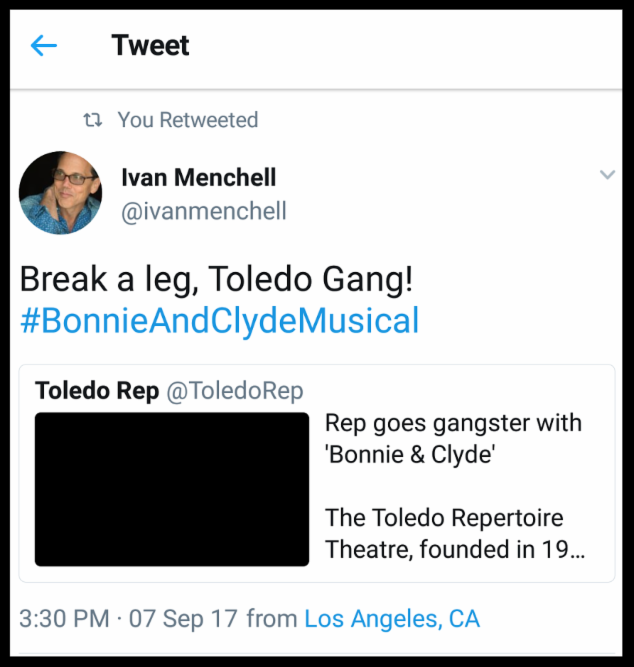
Task: Open the black quoted tweet thumbnail
Action: click(x=172, y=489)
